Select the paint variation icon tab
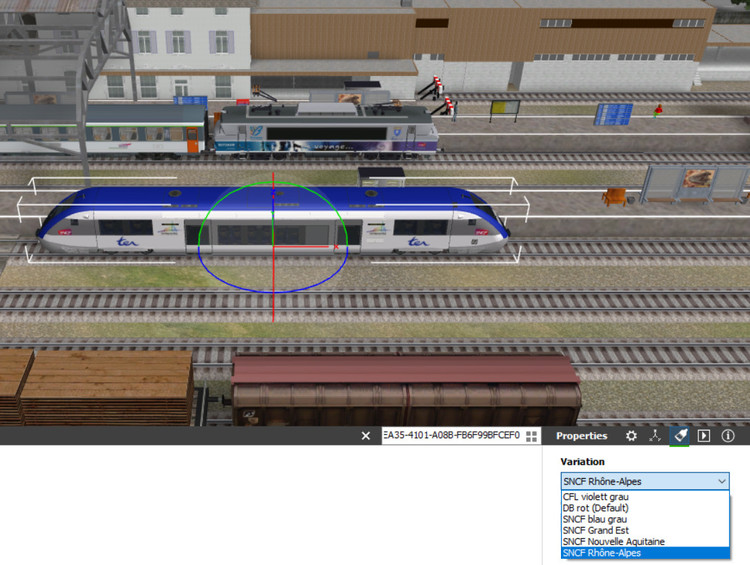This screenshot has height=565, width=750. [679, 436]
